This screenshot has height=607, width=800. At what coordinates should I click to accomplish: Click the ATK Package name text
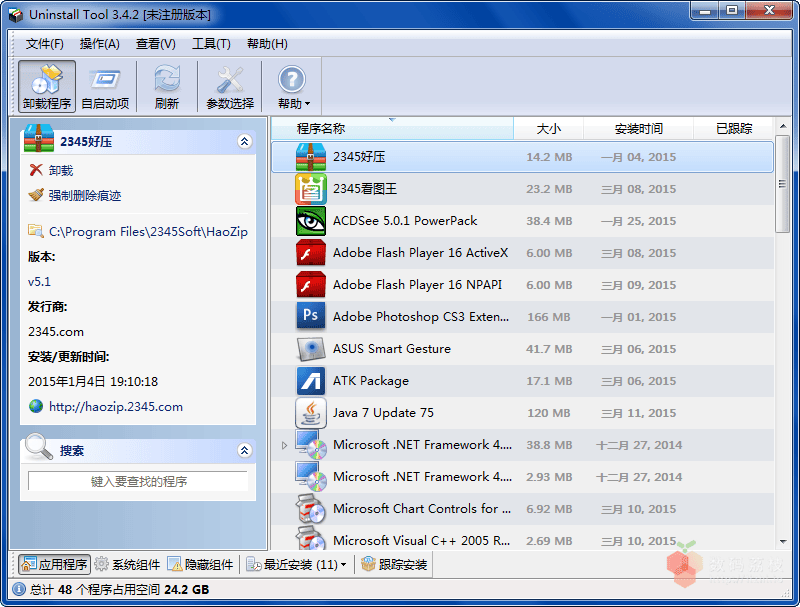click(371, 381)
